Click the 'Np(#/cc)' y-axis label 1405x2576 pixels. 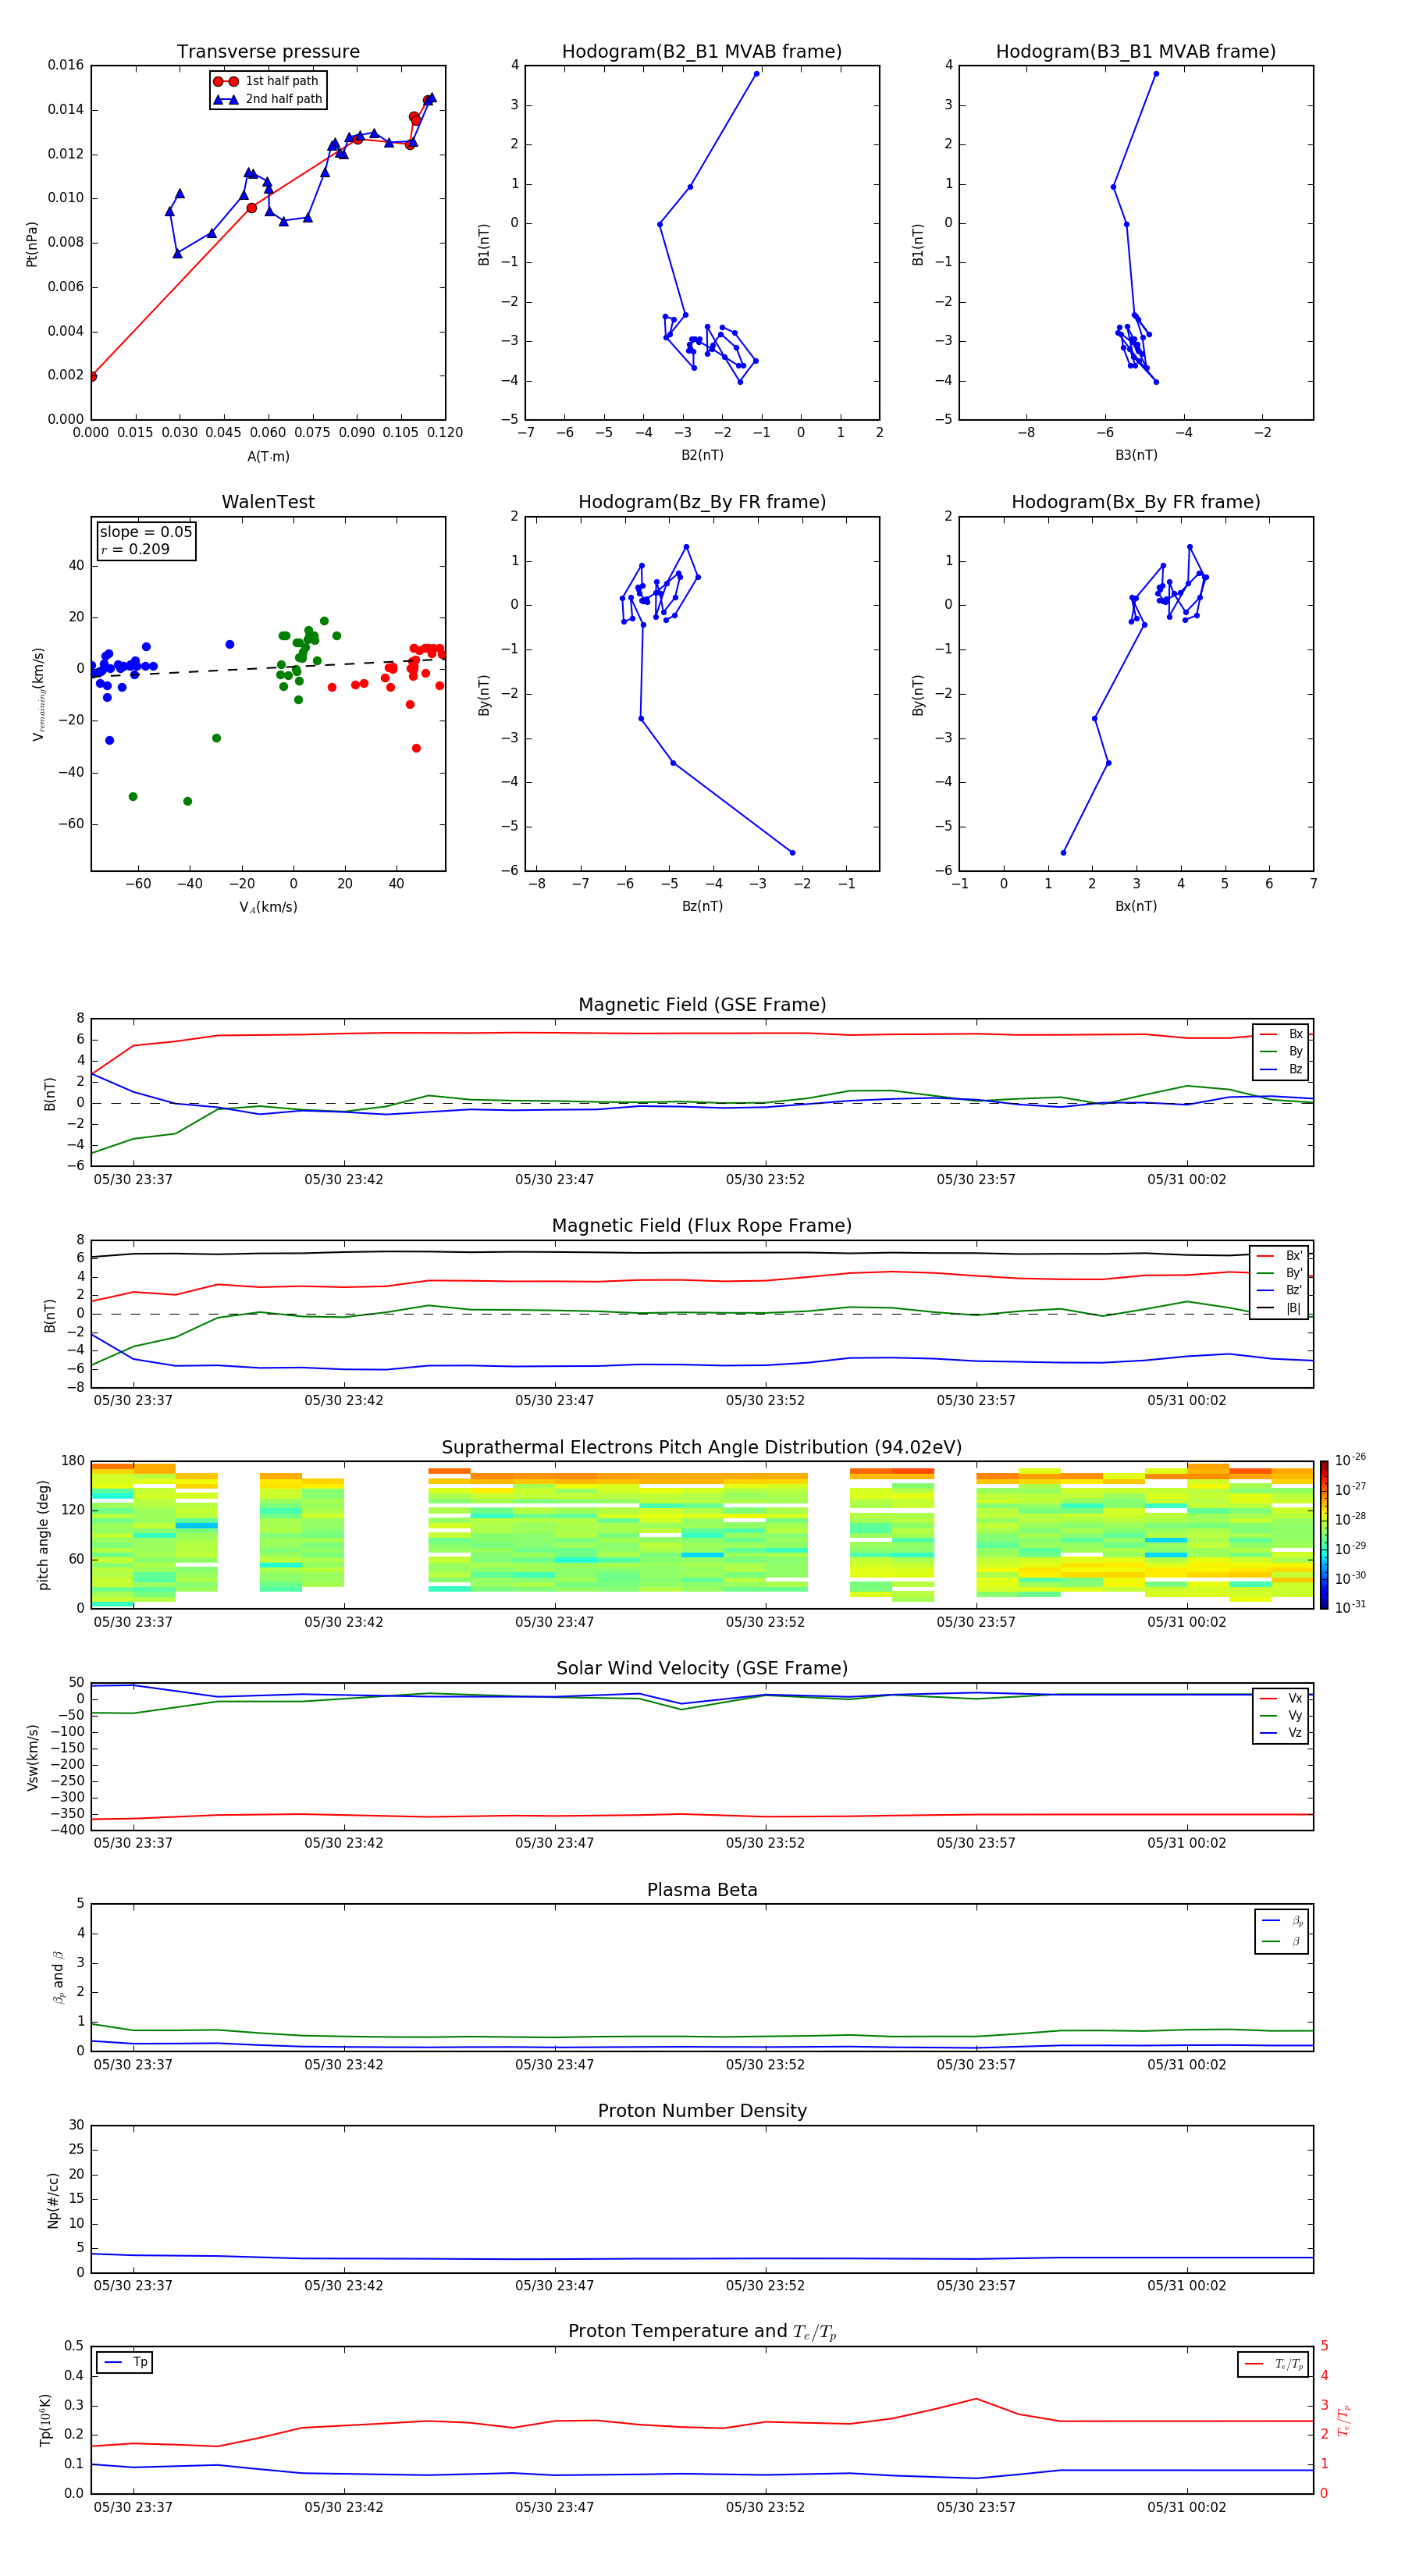[53, 2199]
